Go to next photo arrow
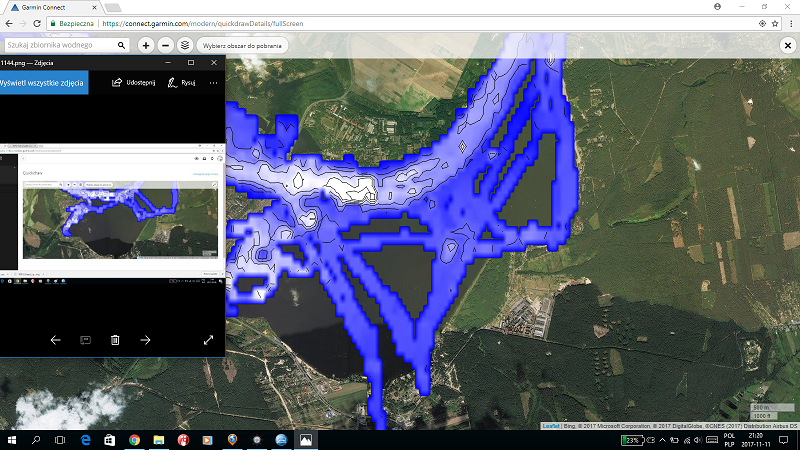800x450 pixels. coord(145,340)
